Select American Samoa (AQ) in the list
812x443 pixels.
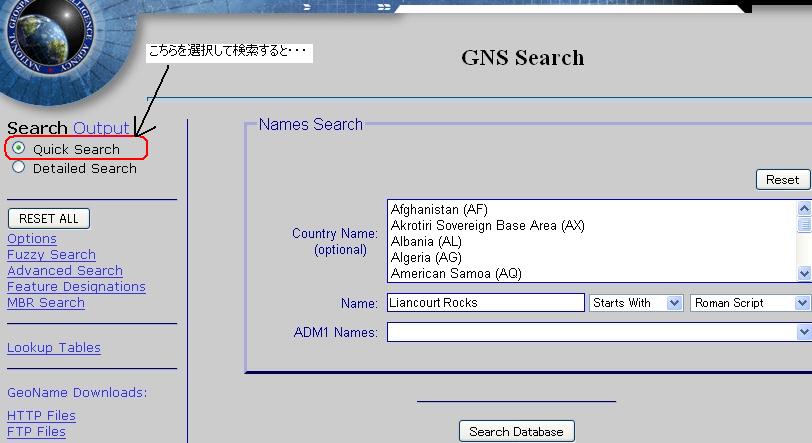point(456,274)
